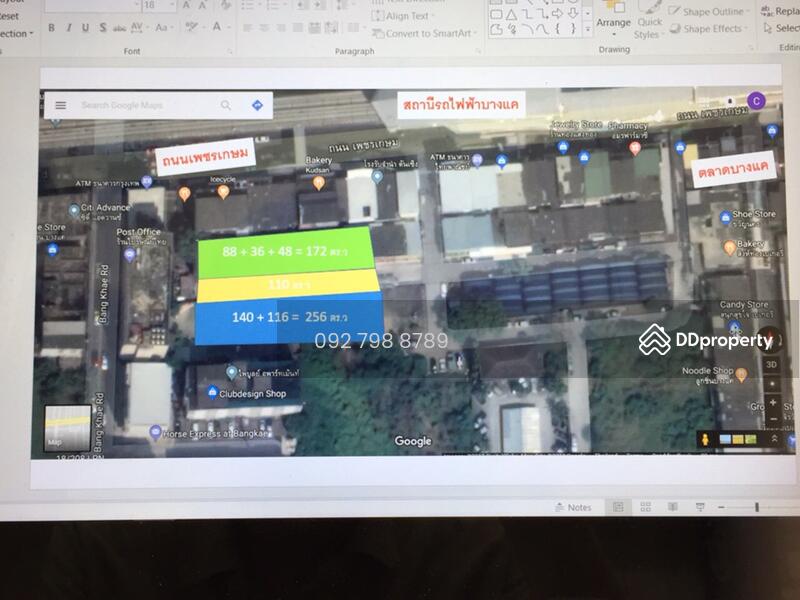Open font size 18 dropdown
800x600 pixels.
172,5
